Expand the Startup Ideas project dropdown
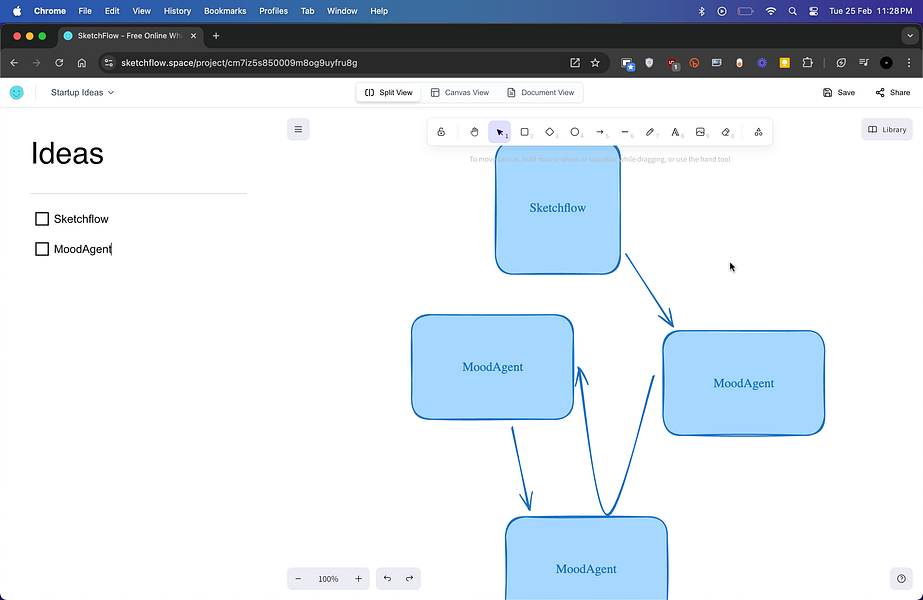 tap(83, 93)
